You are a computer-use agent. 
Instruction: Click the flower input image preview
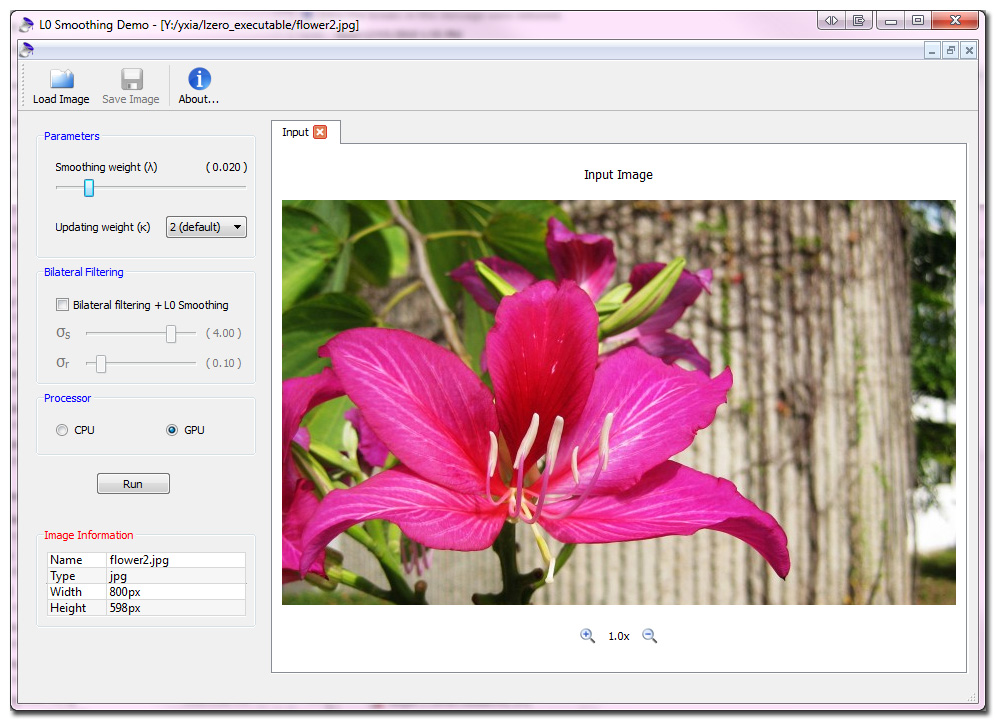click(618, 402)
